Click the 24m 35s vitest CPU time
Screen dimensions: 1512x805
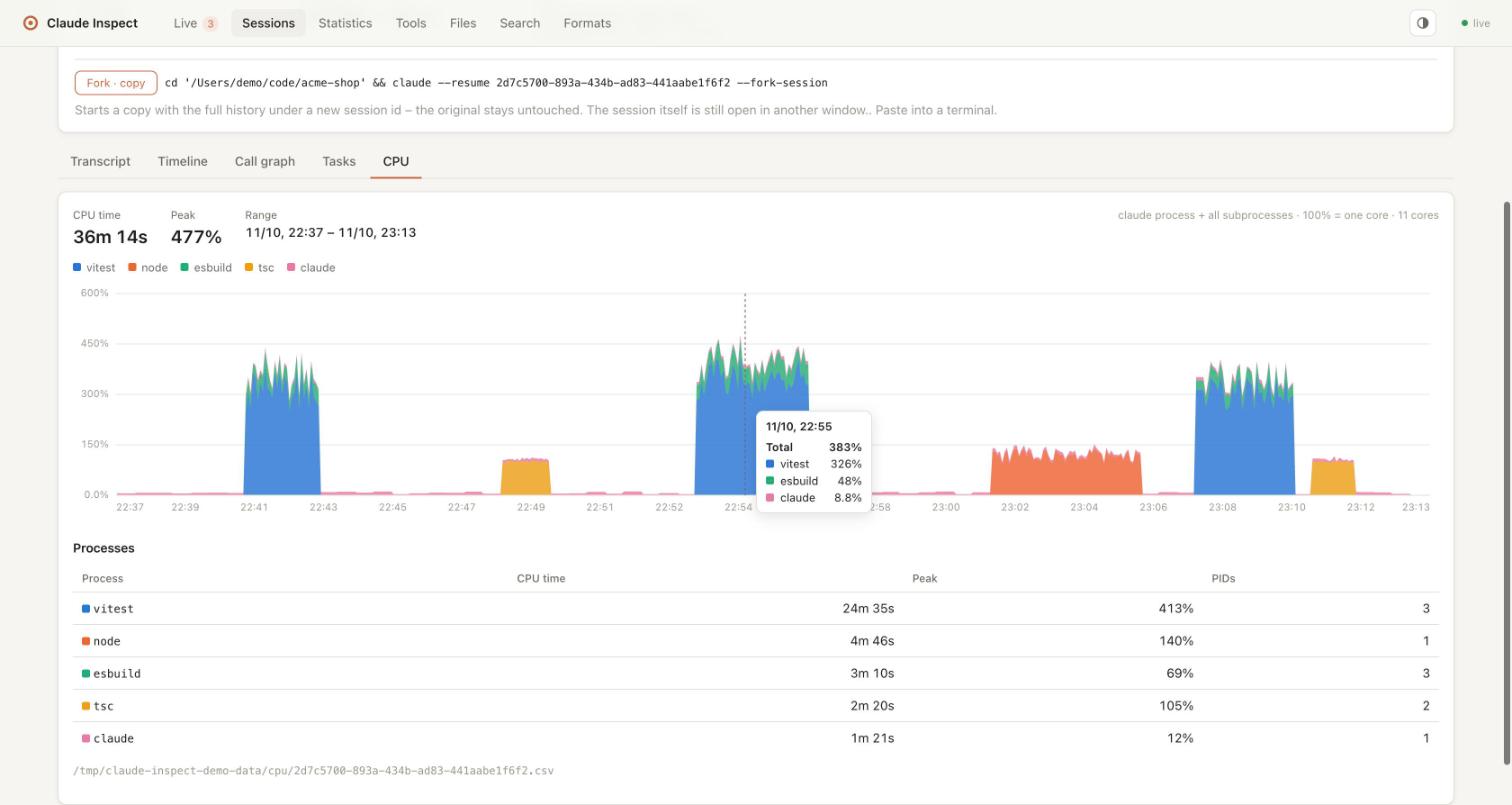tap(868, 609)
